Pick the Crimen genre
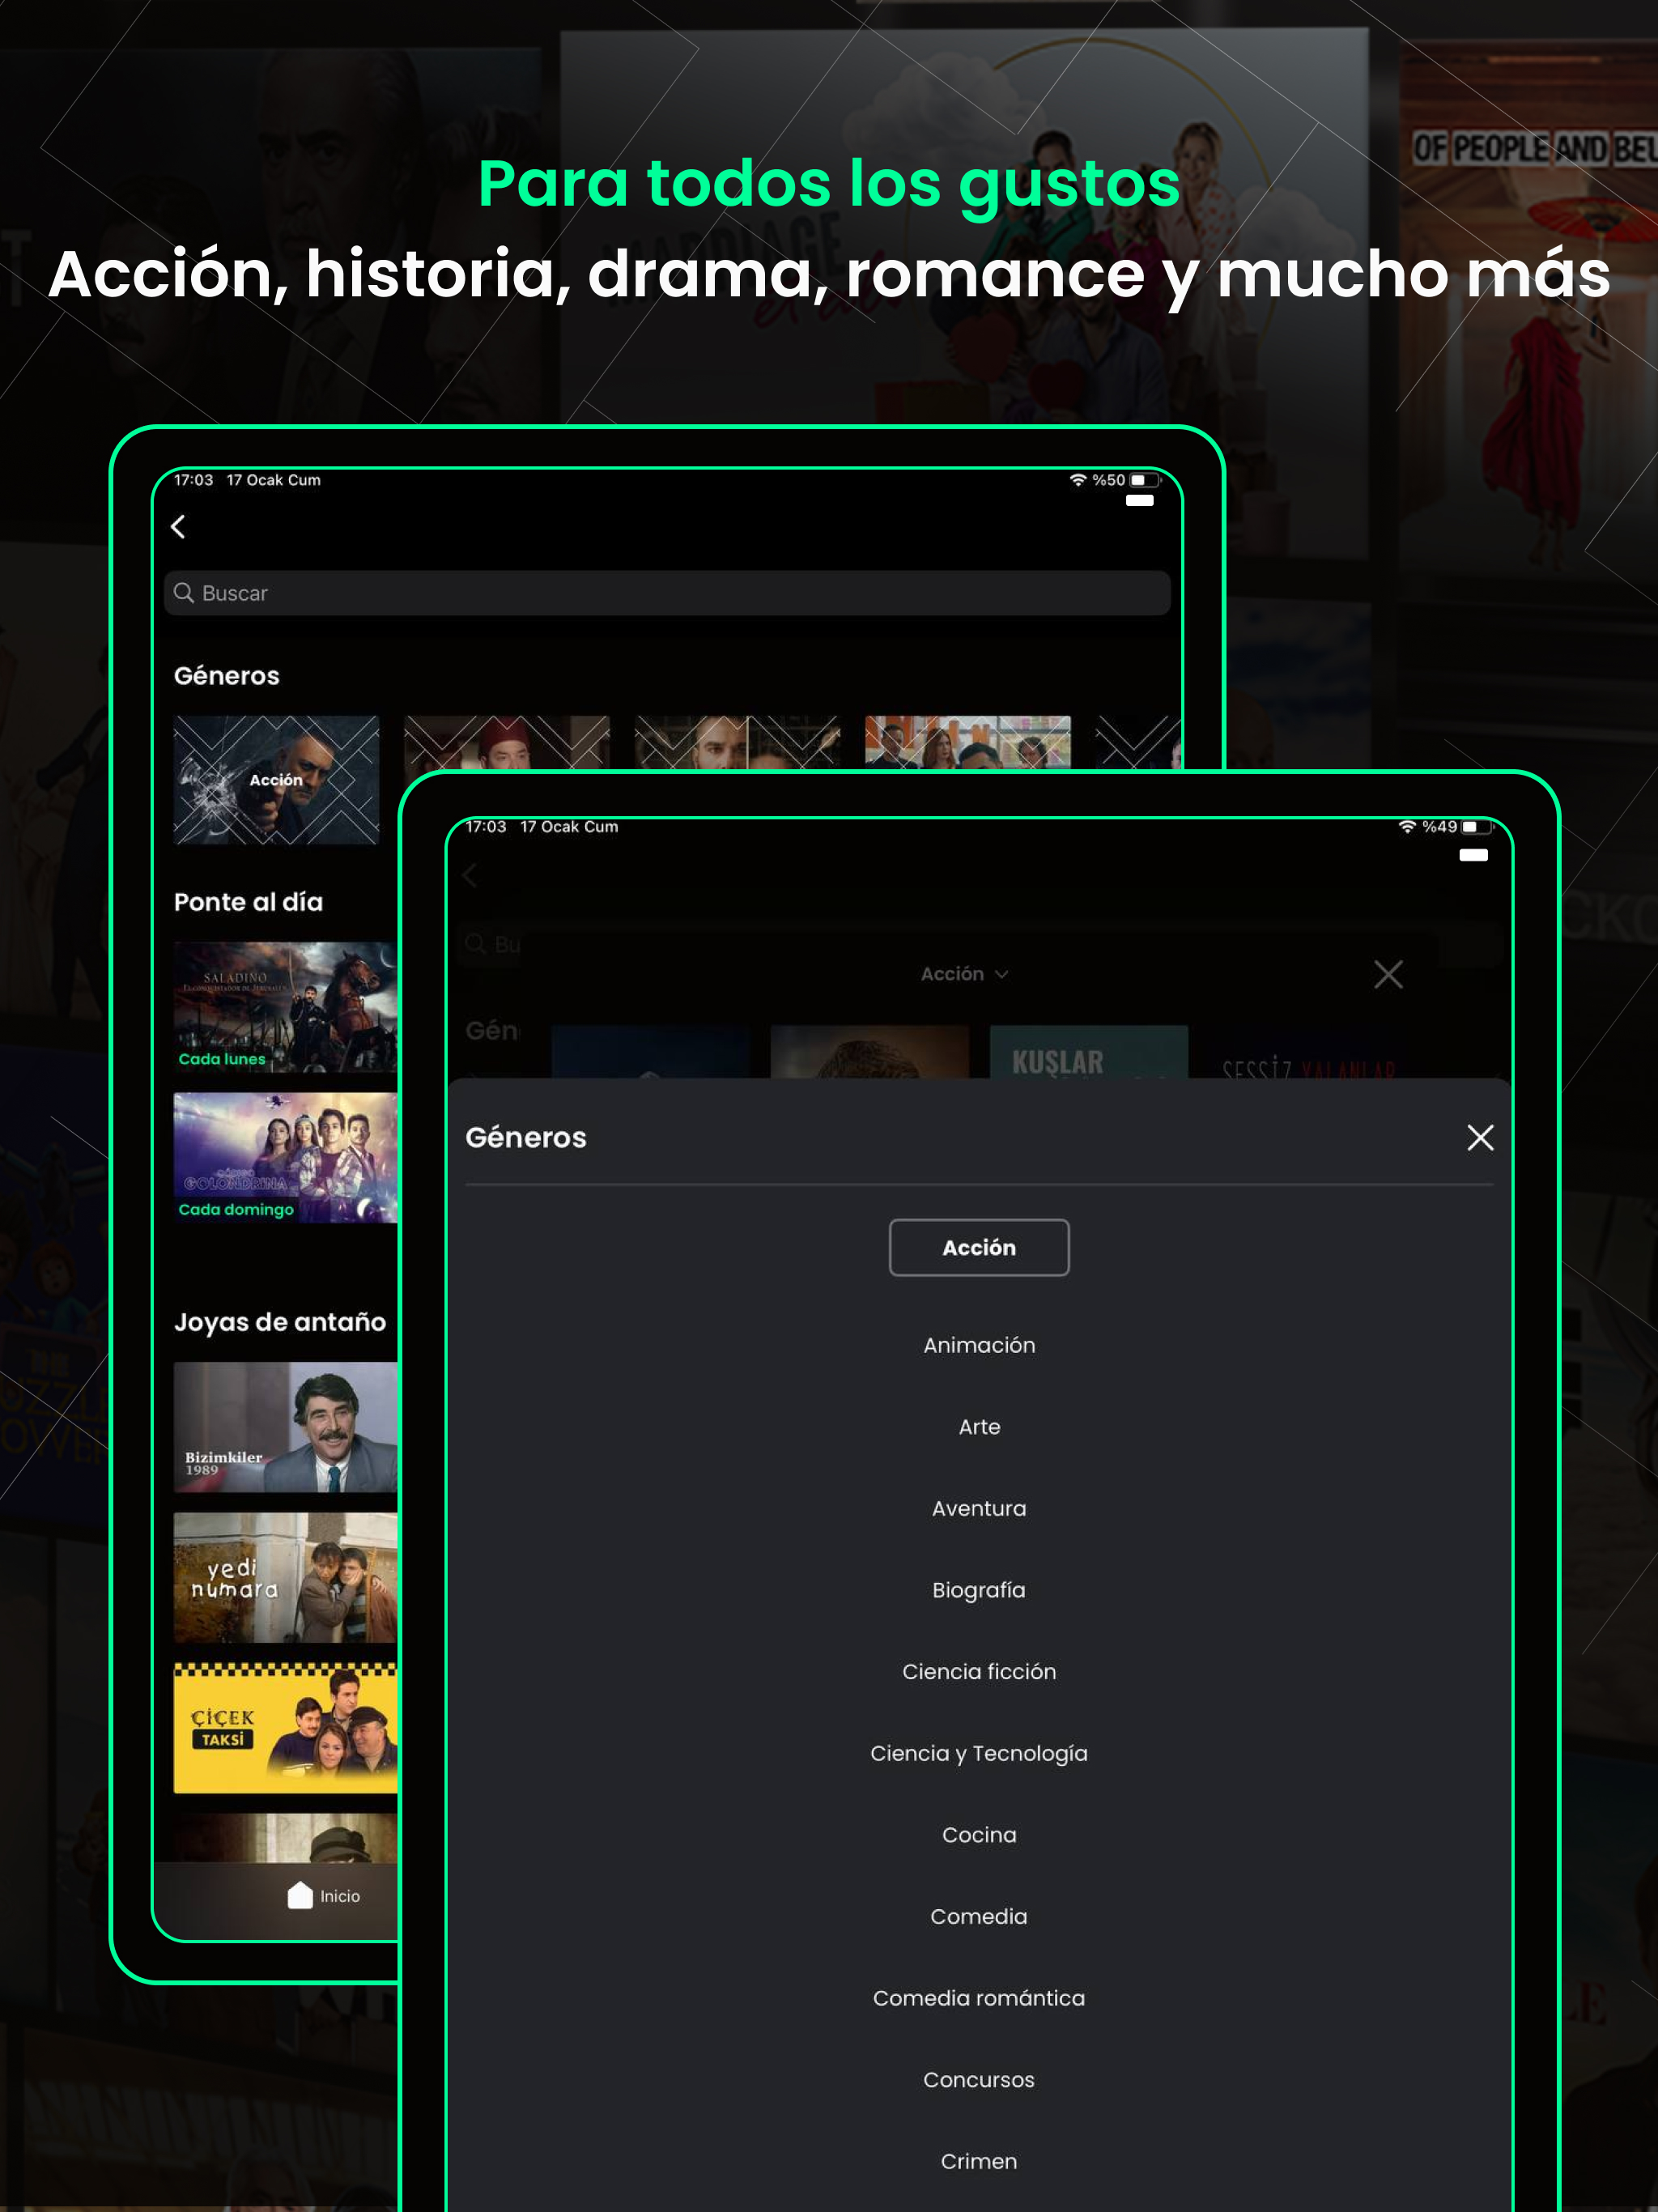 [x=979, y=2161]
